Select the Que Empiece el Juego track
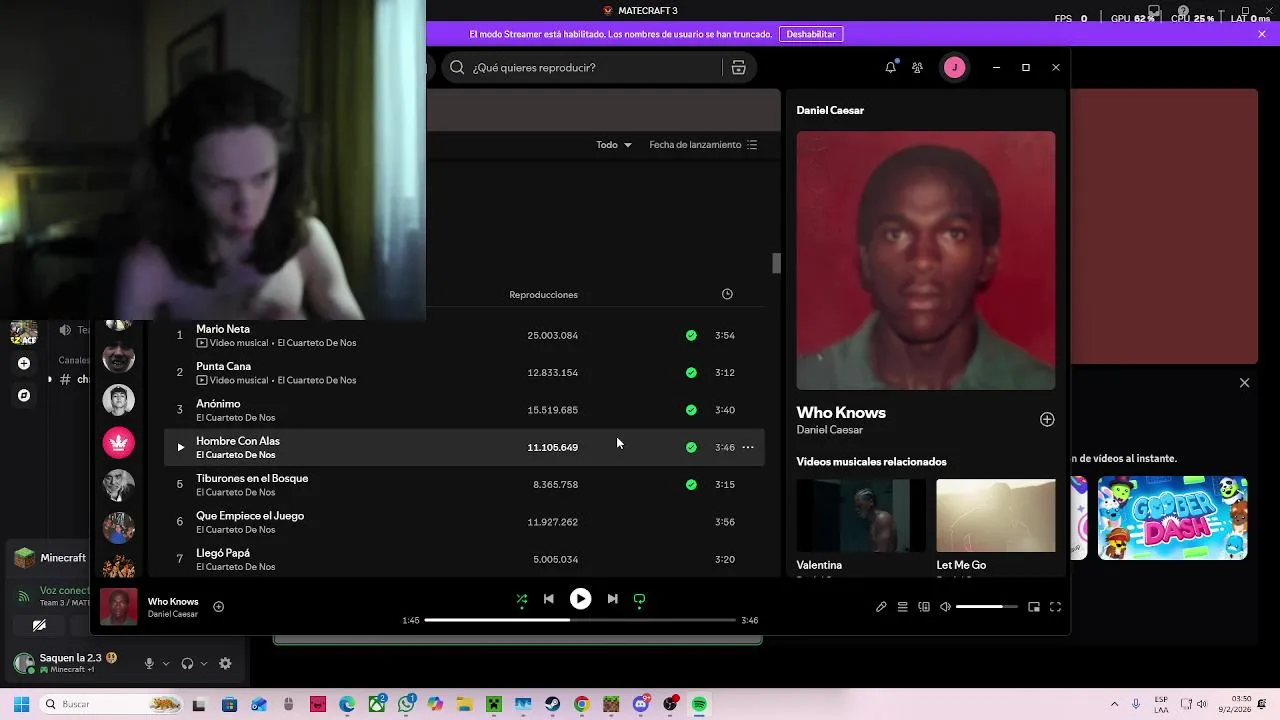The image size is (1280, 720). [250, 516]
